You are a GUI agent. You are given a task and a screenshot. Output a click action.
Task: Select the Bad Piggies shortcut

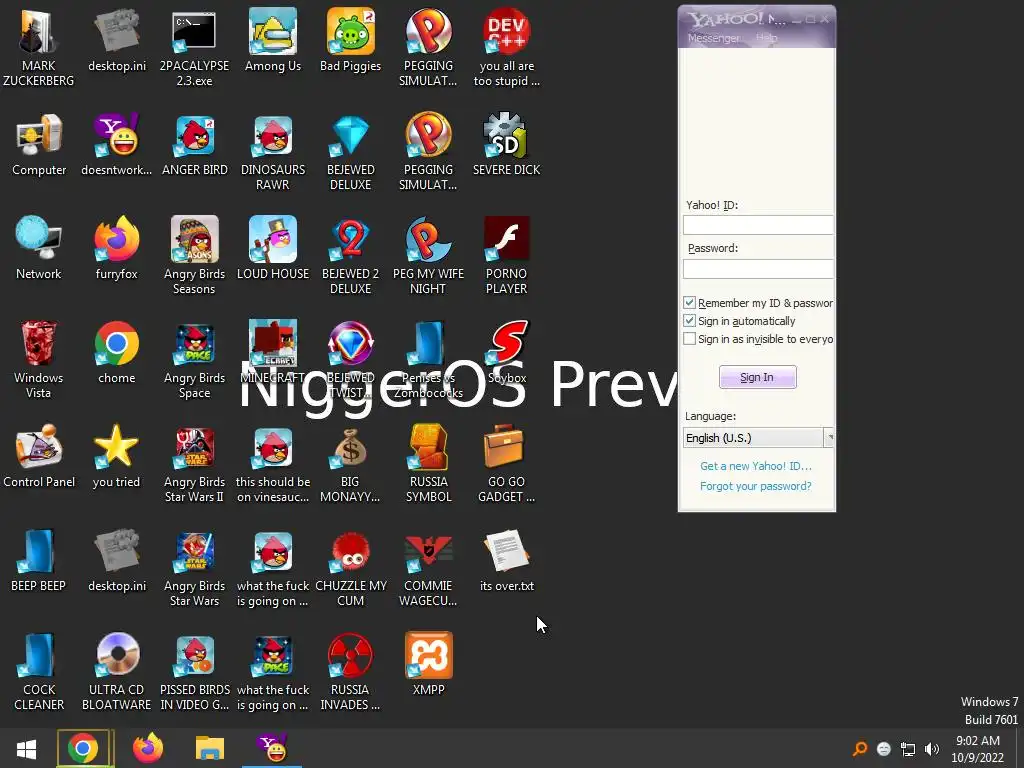[x=351, y=40]
